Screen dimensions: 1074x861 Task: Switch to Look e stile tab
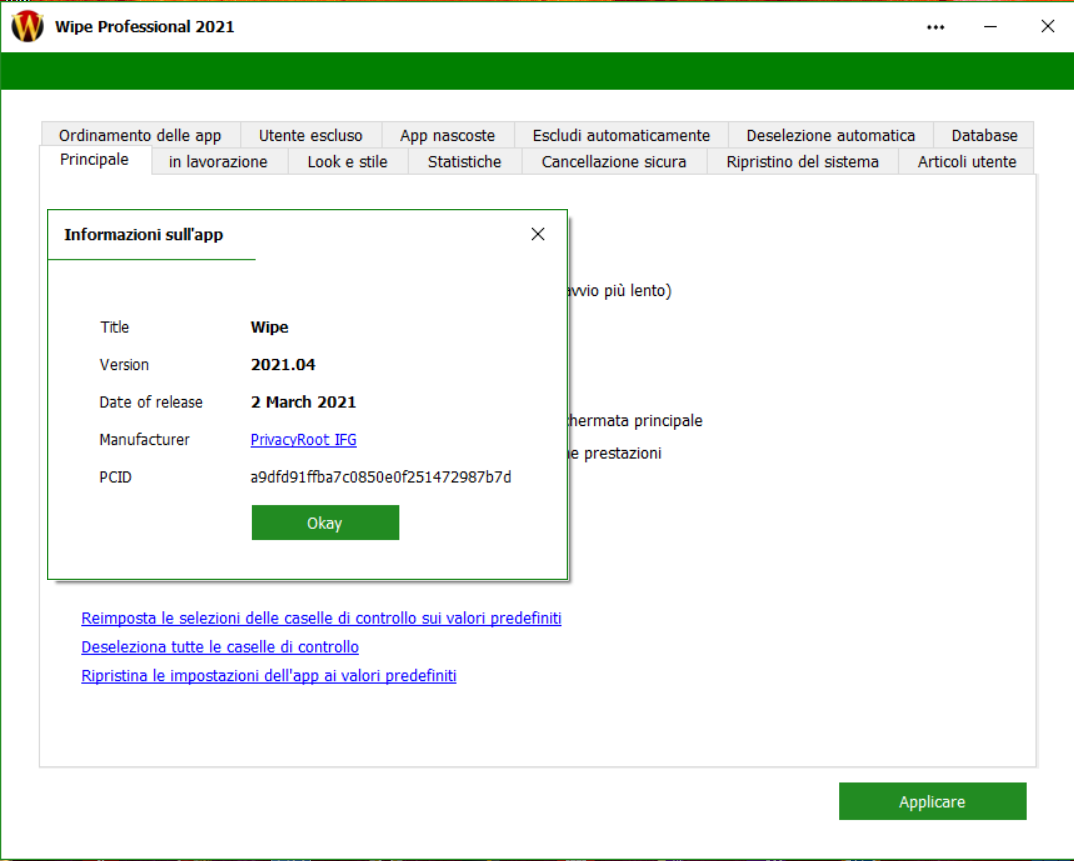(347, 162)
